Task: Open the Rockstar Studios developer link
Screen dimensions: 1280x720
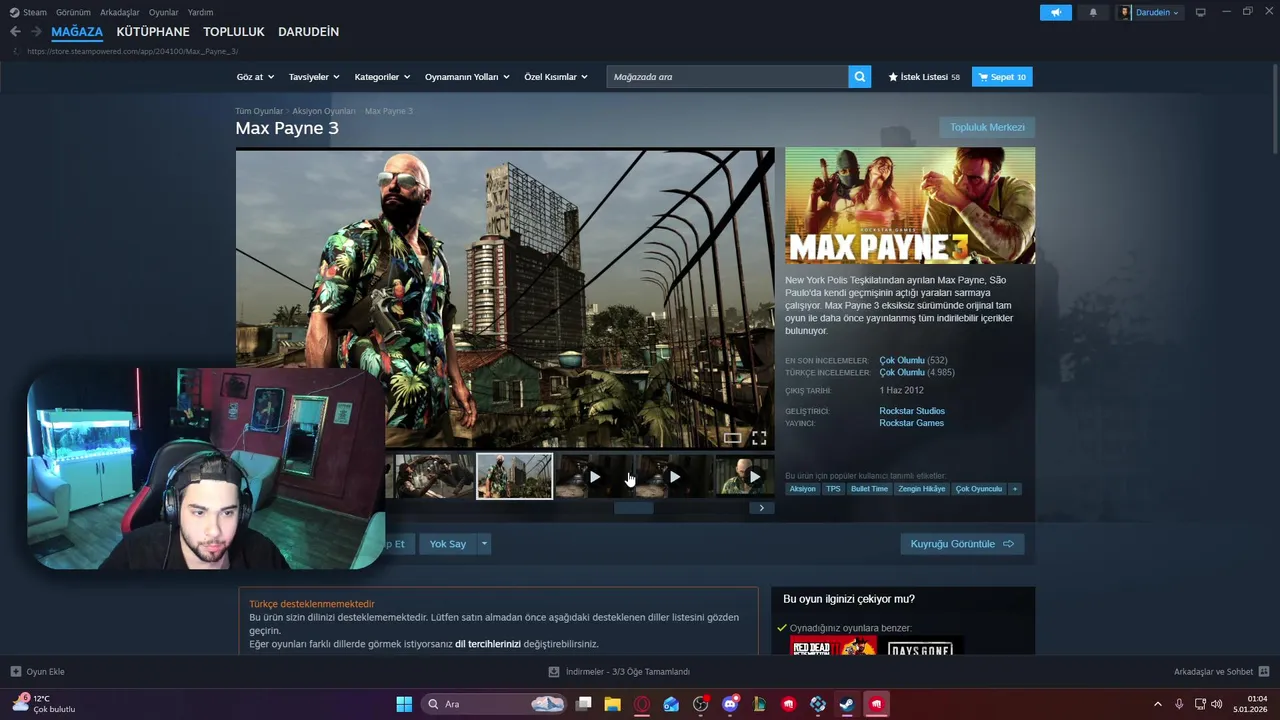Action: coord(912,411)
